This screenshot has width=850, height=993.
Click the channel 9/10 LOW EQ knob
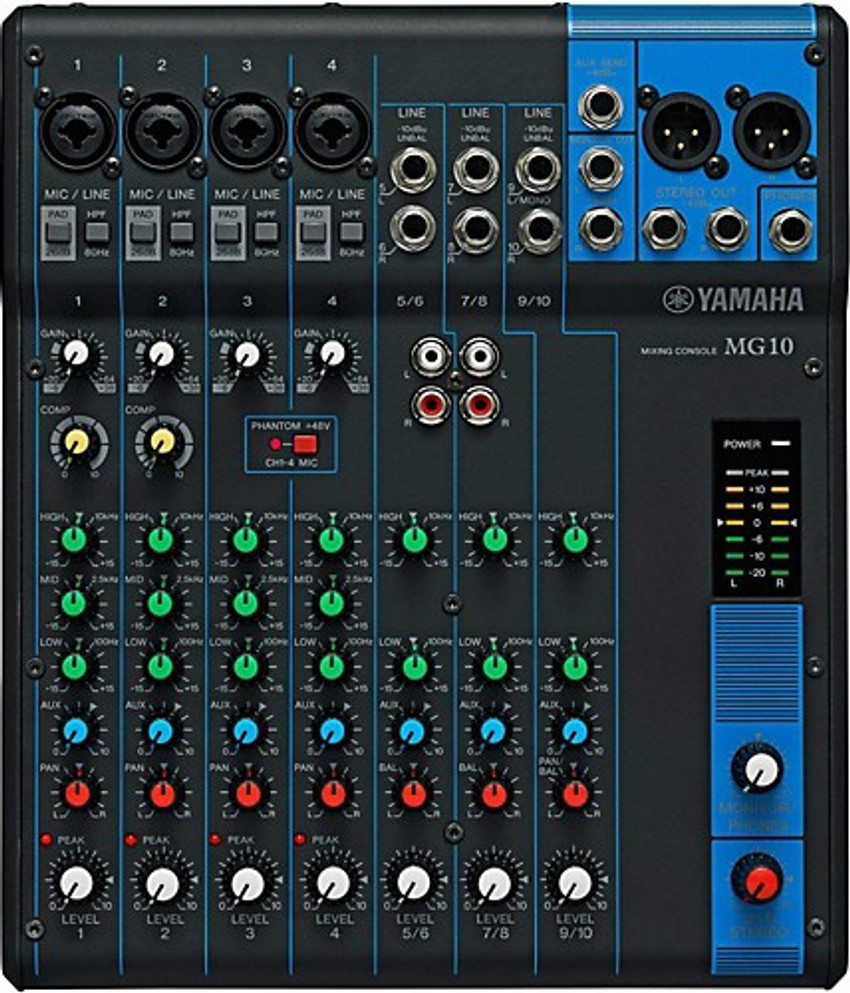point(575,666)
